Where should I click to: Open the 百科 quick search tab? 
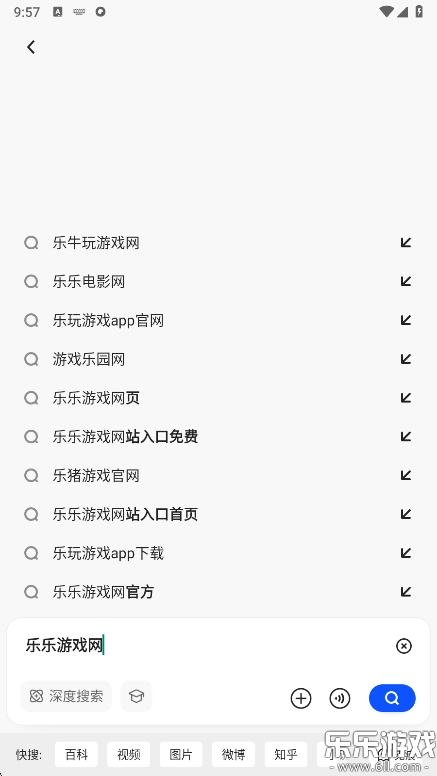click(76, 755)
